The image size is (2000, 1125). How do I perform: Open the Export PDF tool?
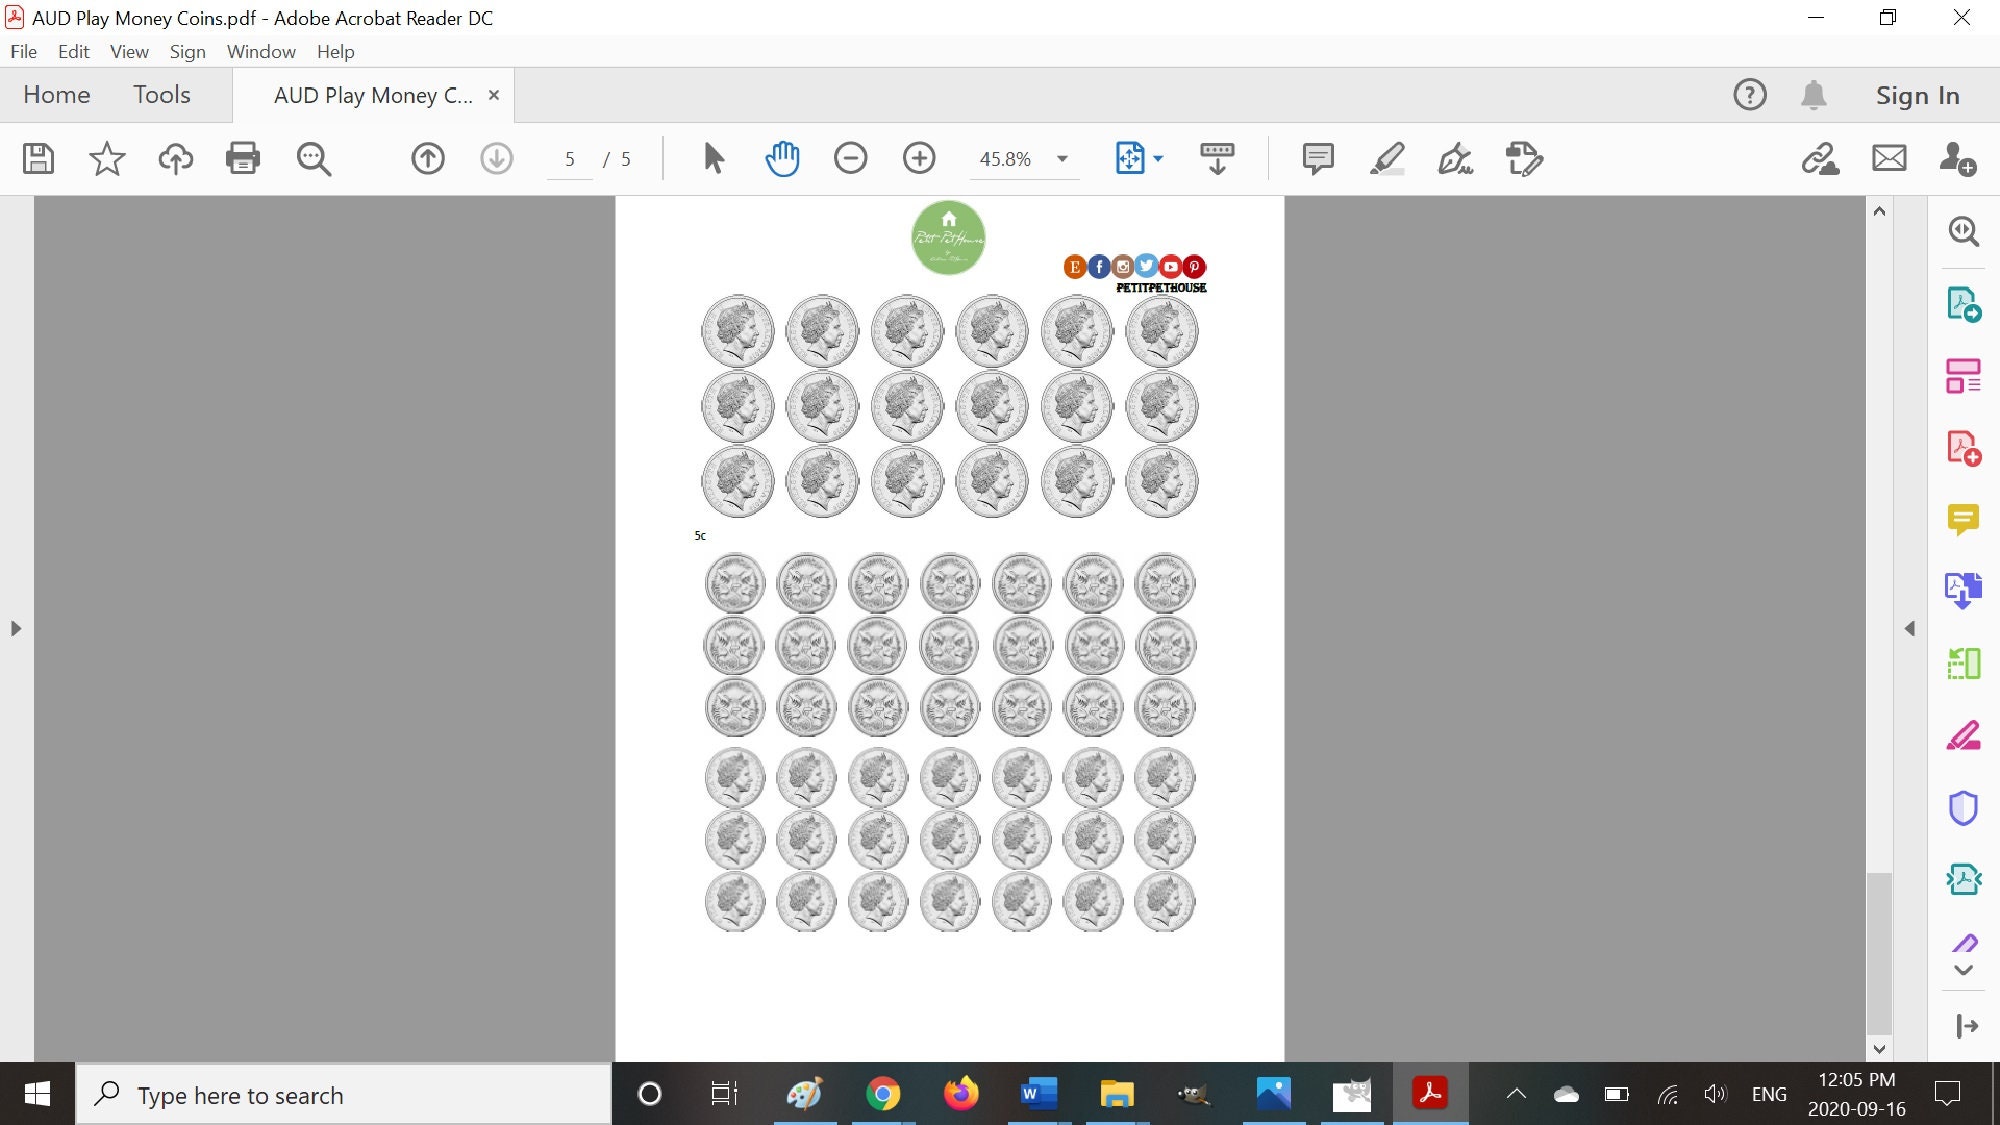tap(1964, 305)
